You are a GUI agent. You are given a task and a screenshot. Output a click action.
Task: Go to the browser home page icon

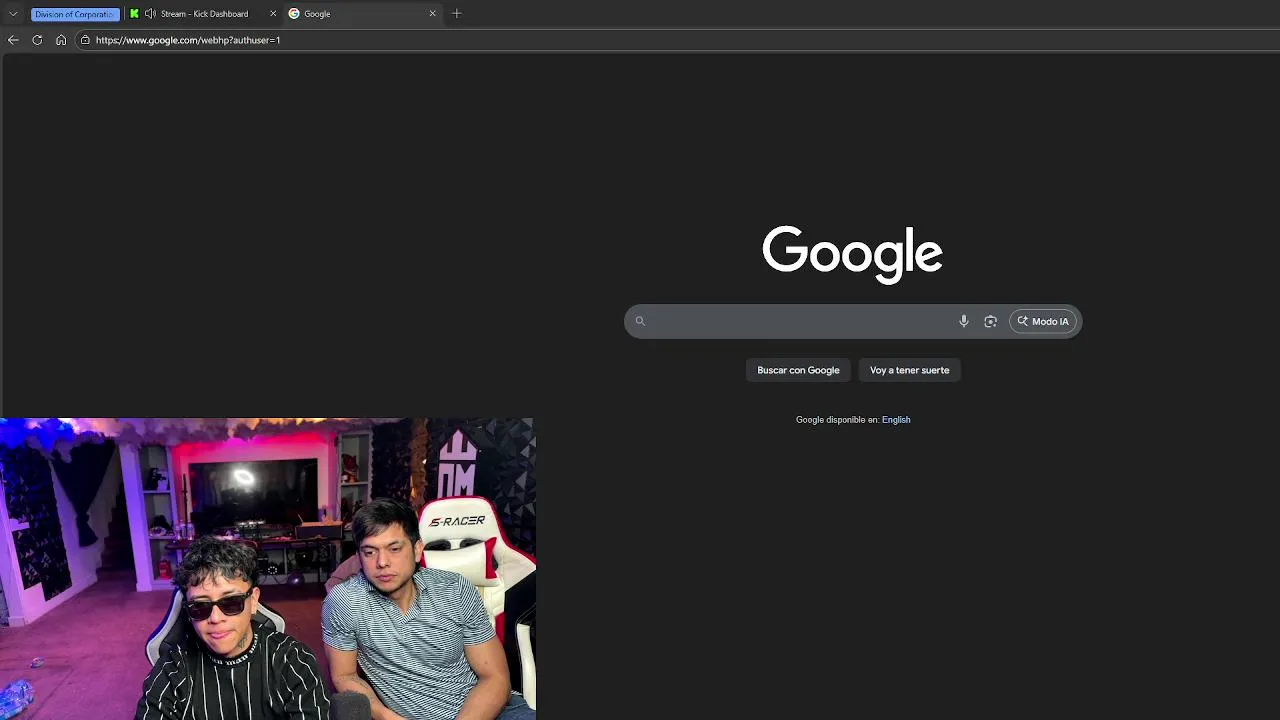click(61, 40)
